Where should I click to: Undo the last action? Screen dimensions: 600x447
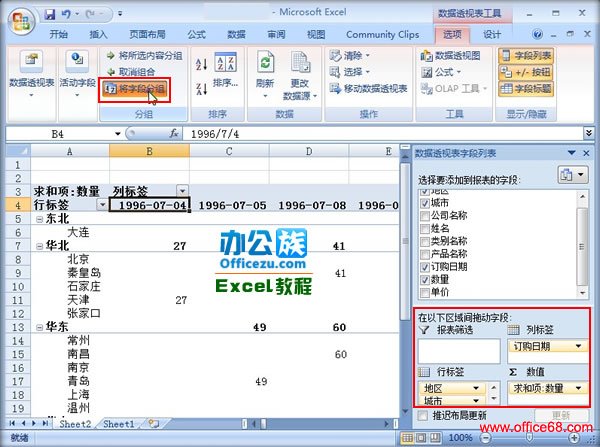point(66,14)
